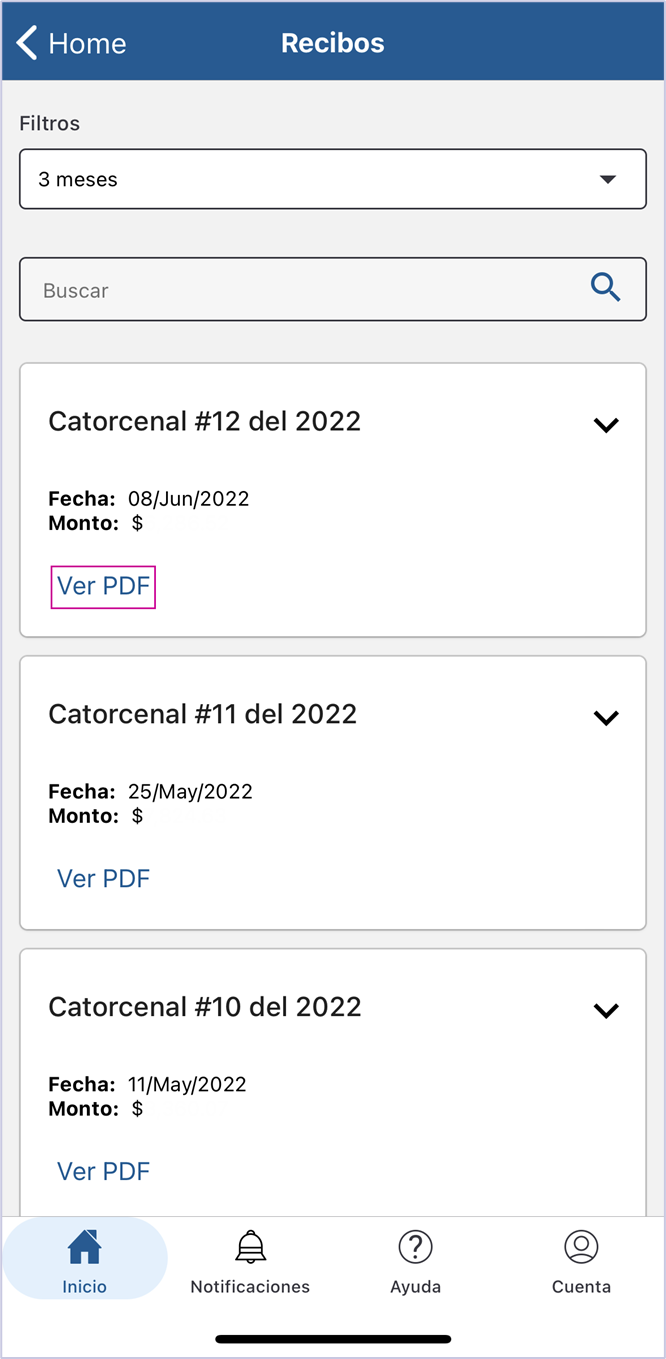The height and width of the screenshot is (1359, 666).
Task: Open Ver PDF for 25/May/2022 receipt
Action: click(x=103, y=879)
